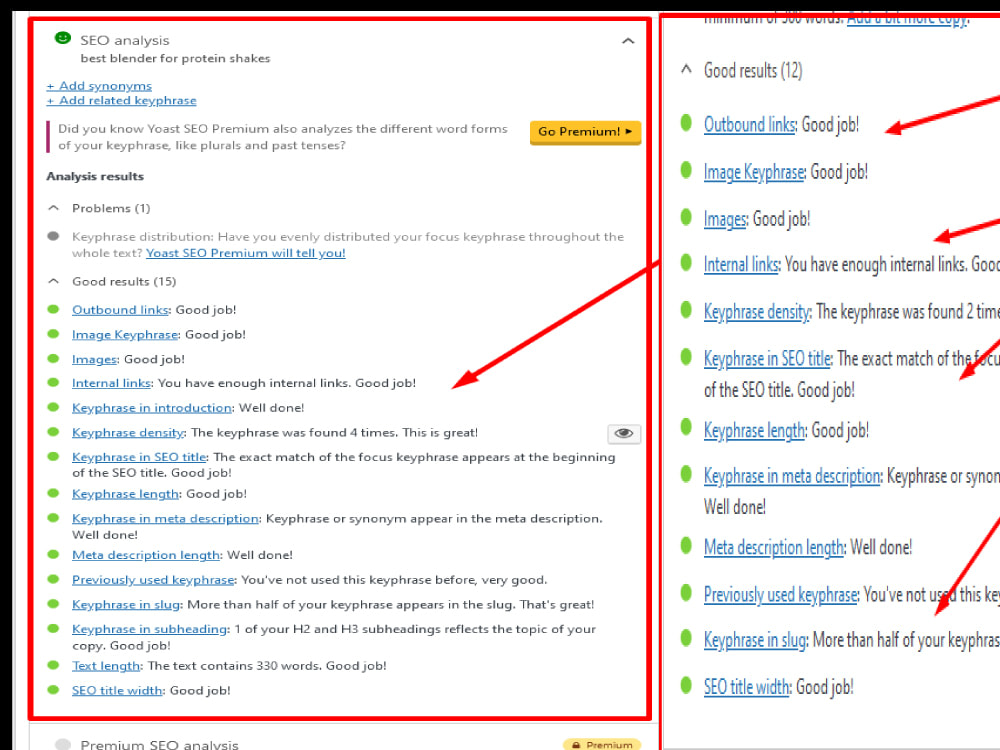Image resolution: width=1000 pixels, height=750 pixels.
Task: Open Previously used keyphrase link, left panel
Action: tap(153, 580)
